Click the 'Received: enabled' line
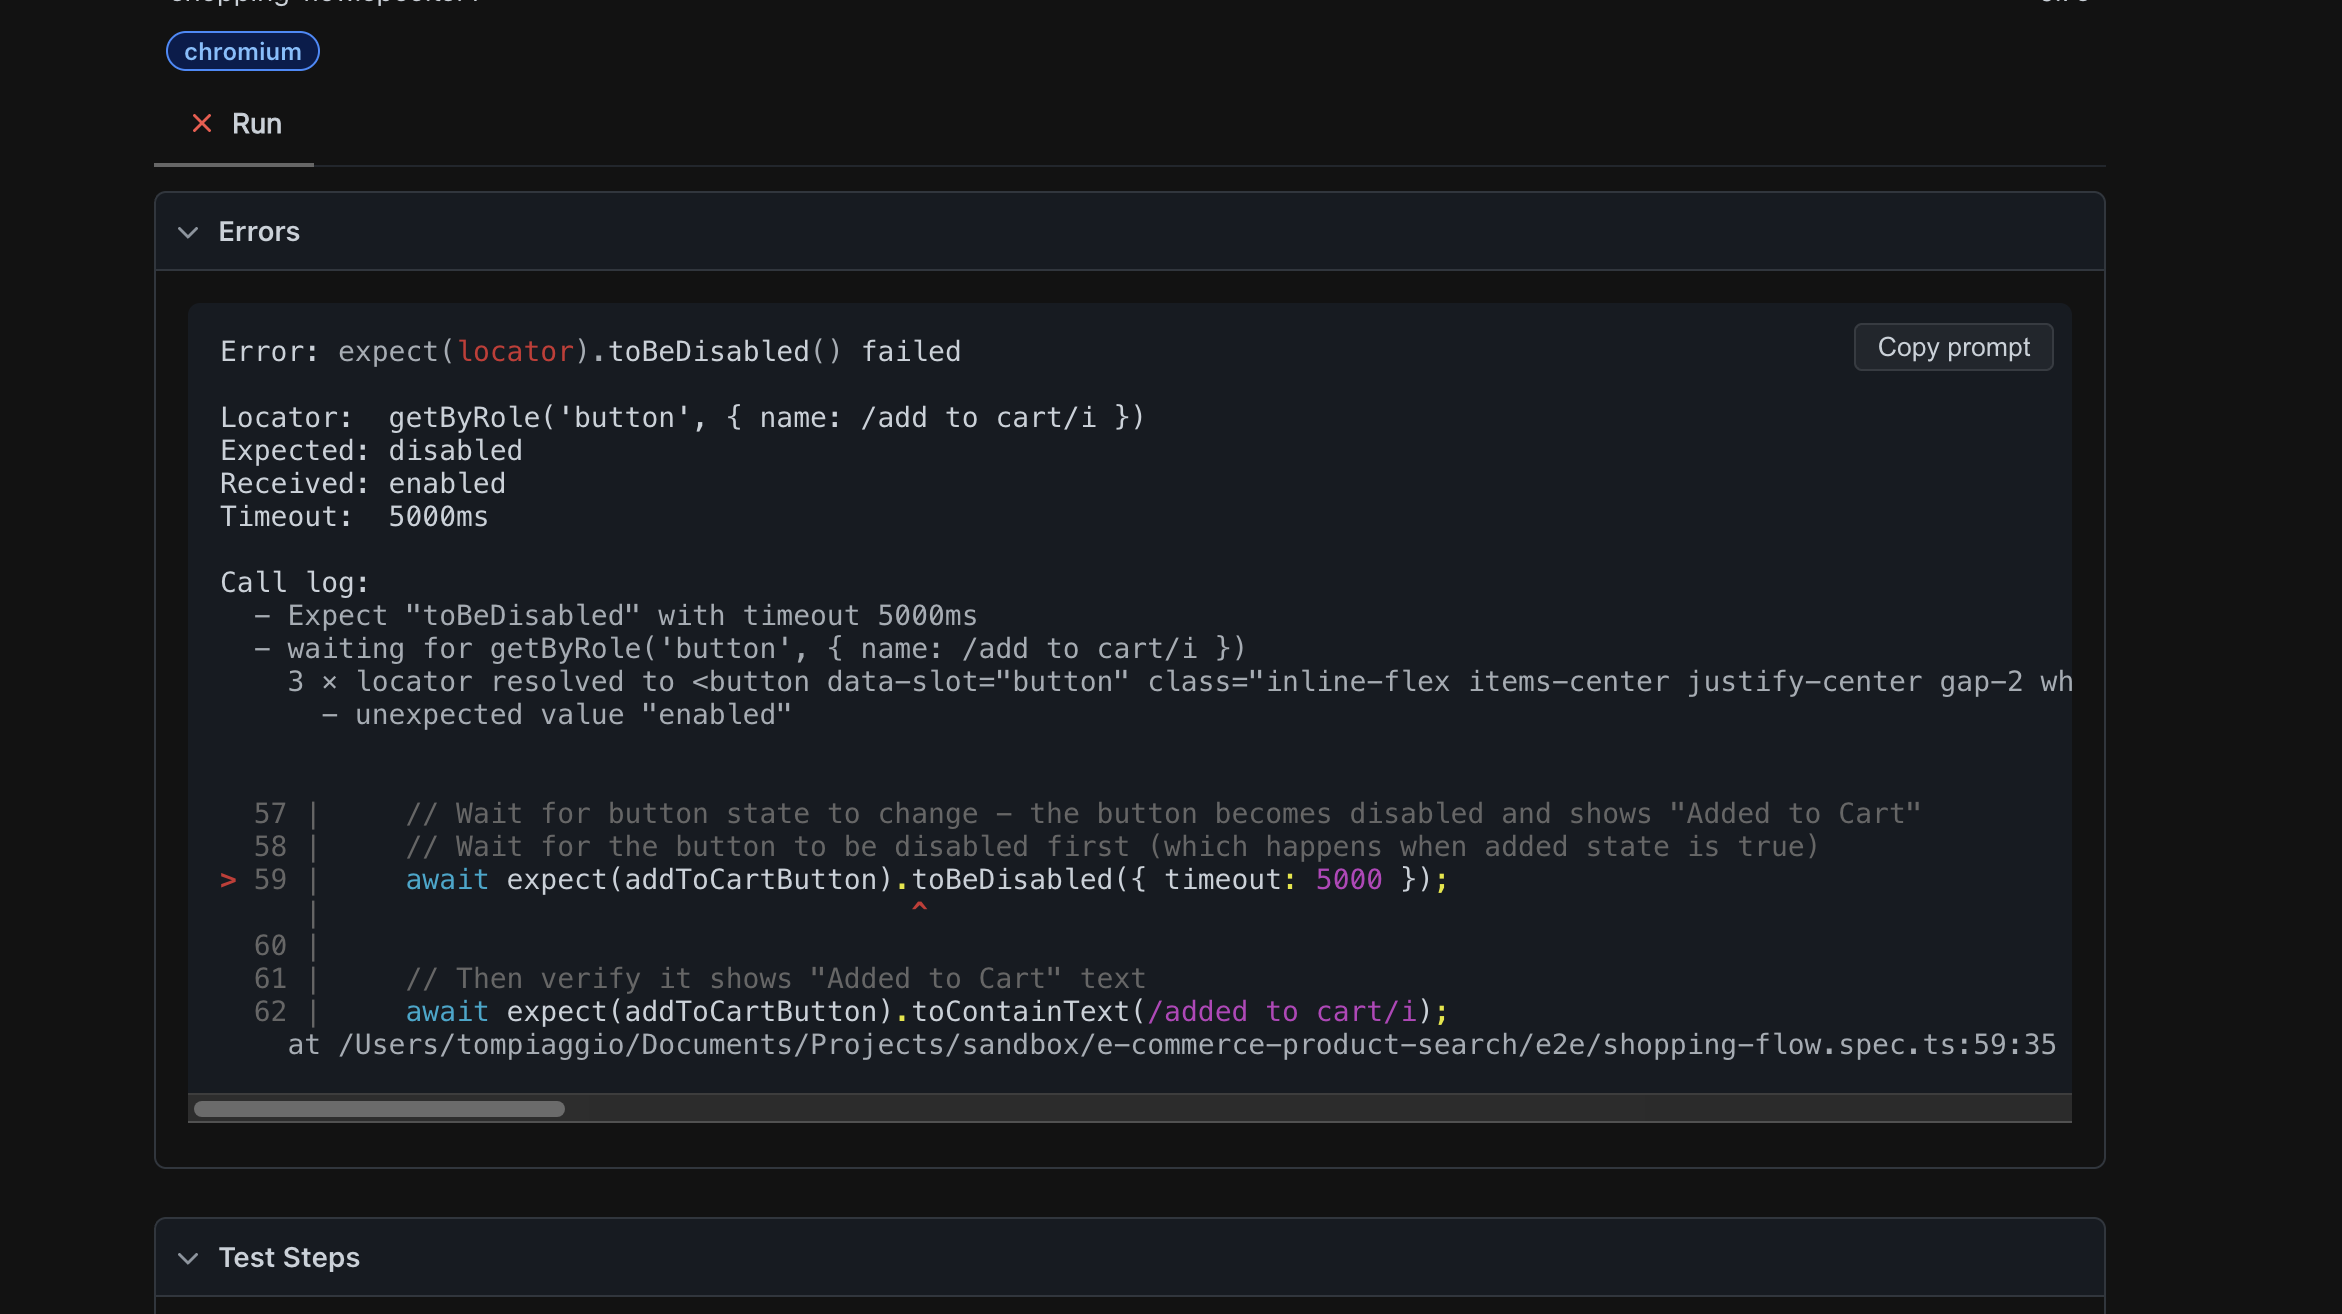This screenshot has height=1314, width=2342. pyautogui.click(x=363, y=484)
